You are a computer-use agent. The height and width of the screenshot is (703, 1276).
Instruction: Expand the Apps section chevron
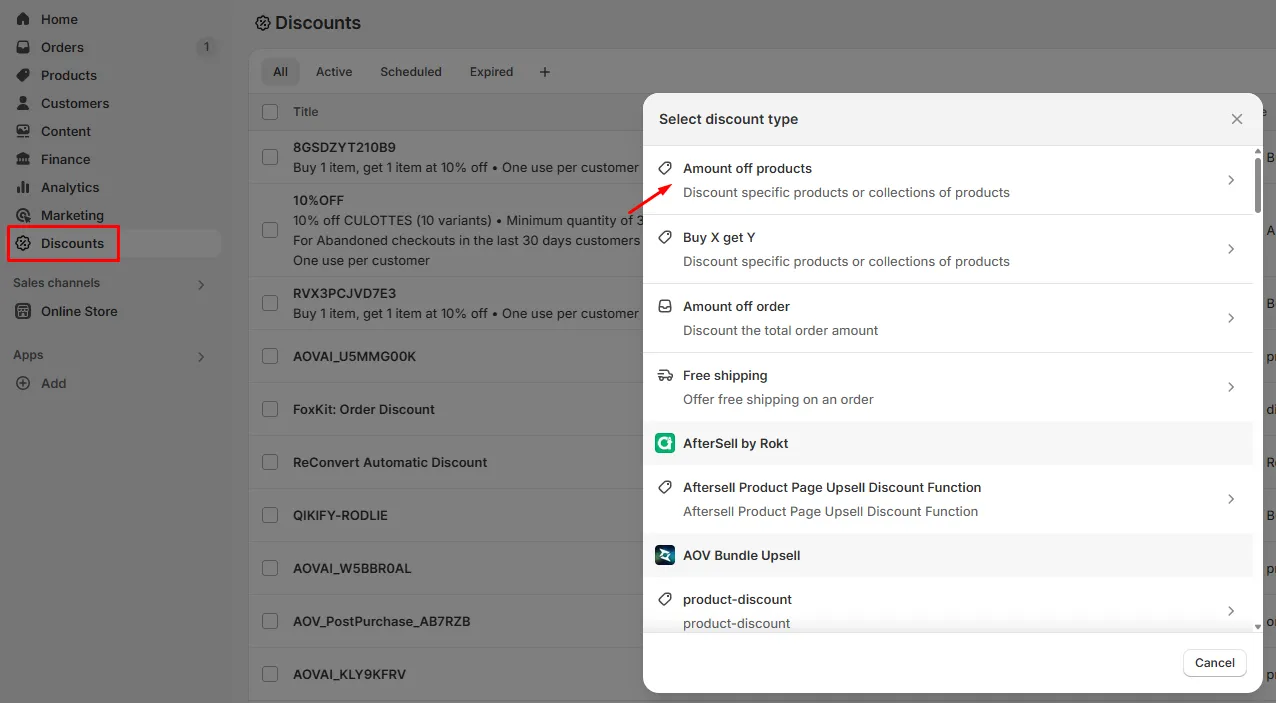click(201, 356)
